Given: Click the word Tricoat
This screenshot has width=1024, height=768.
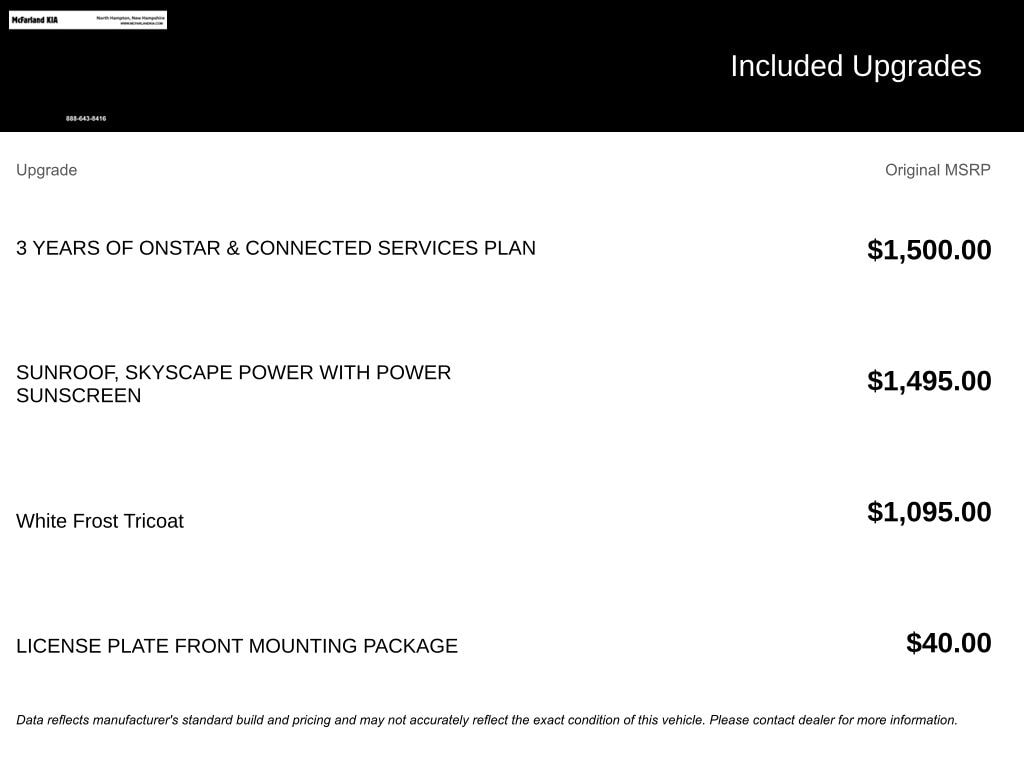Looking at the screenshot, I should [153, 521].
